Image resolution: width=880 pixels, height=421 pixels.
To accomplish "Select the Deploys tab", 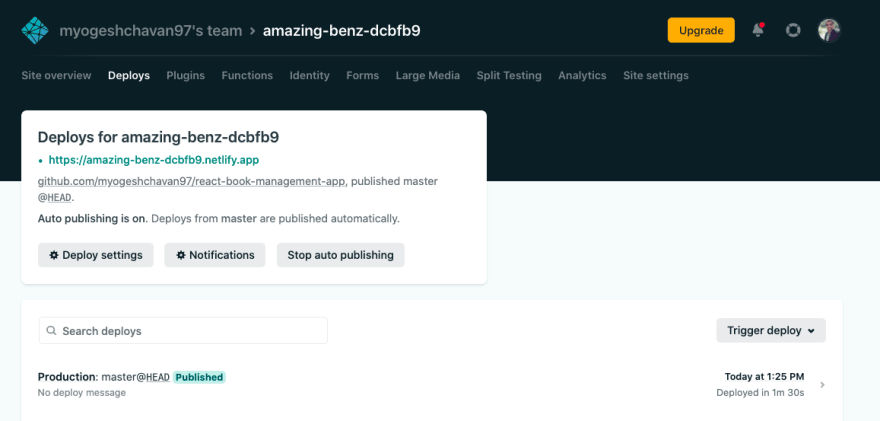I will point(129,75).
